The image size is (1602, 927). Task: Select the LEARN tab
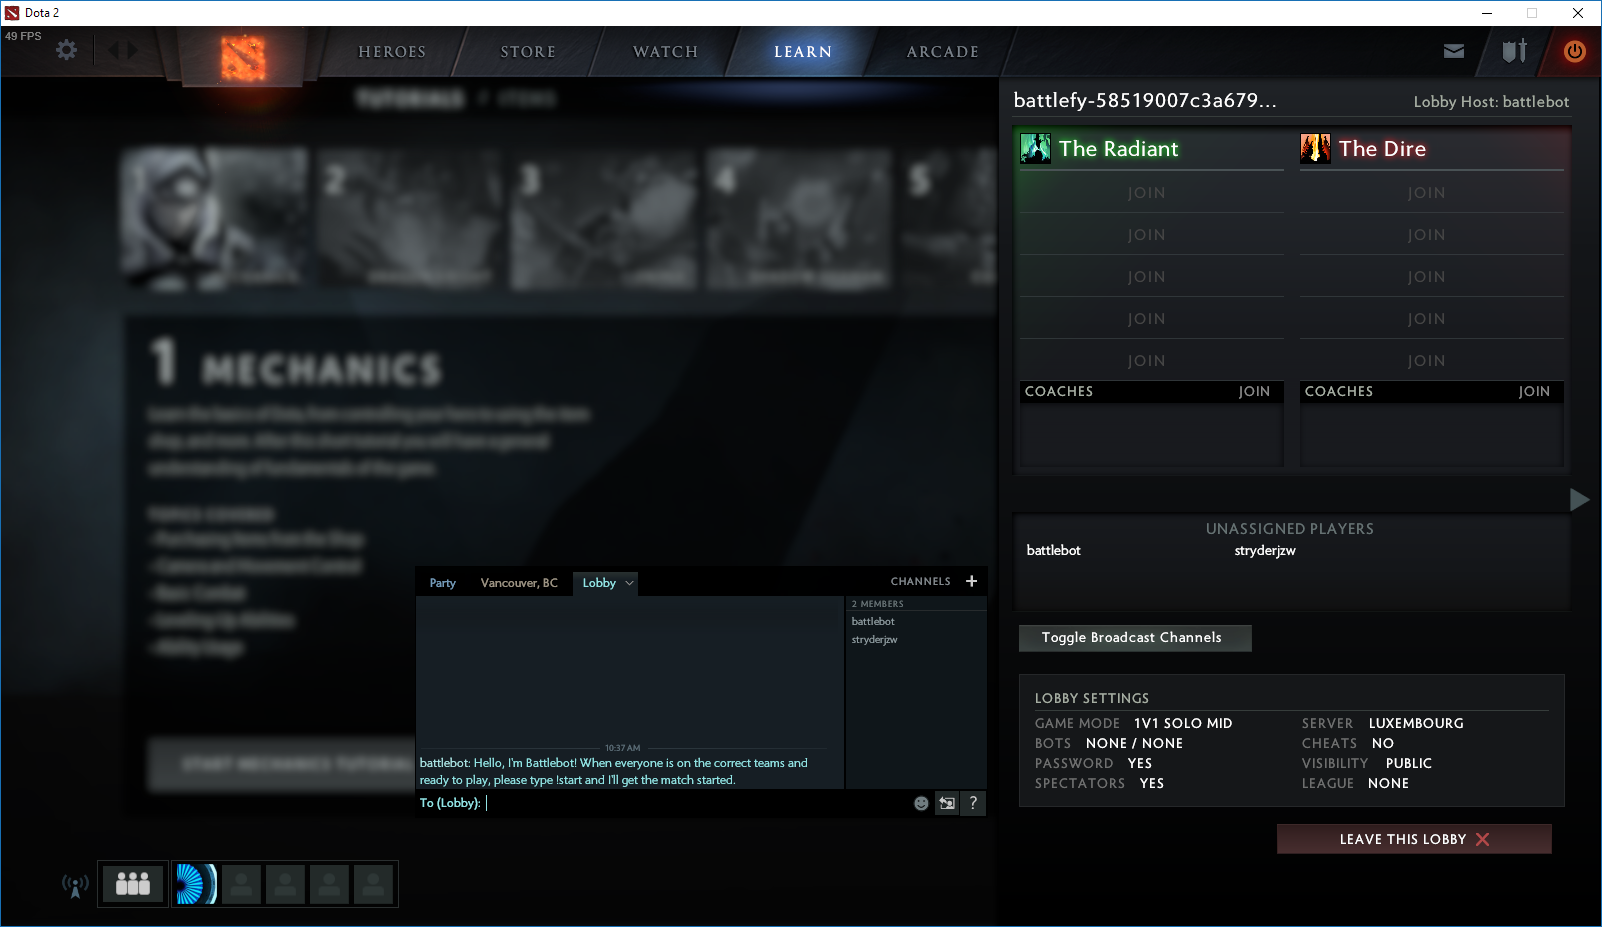pos(803,52)
